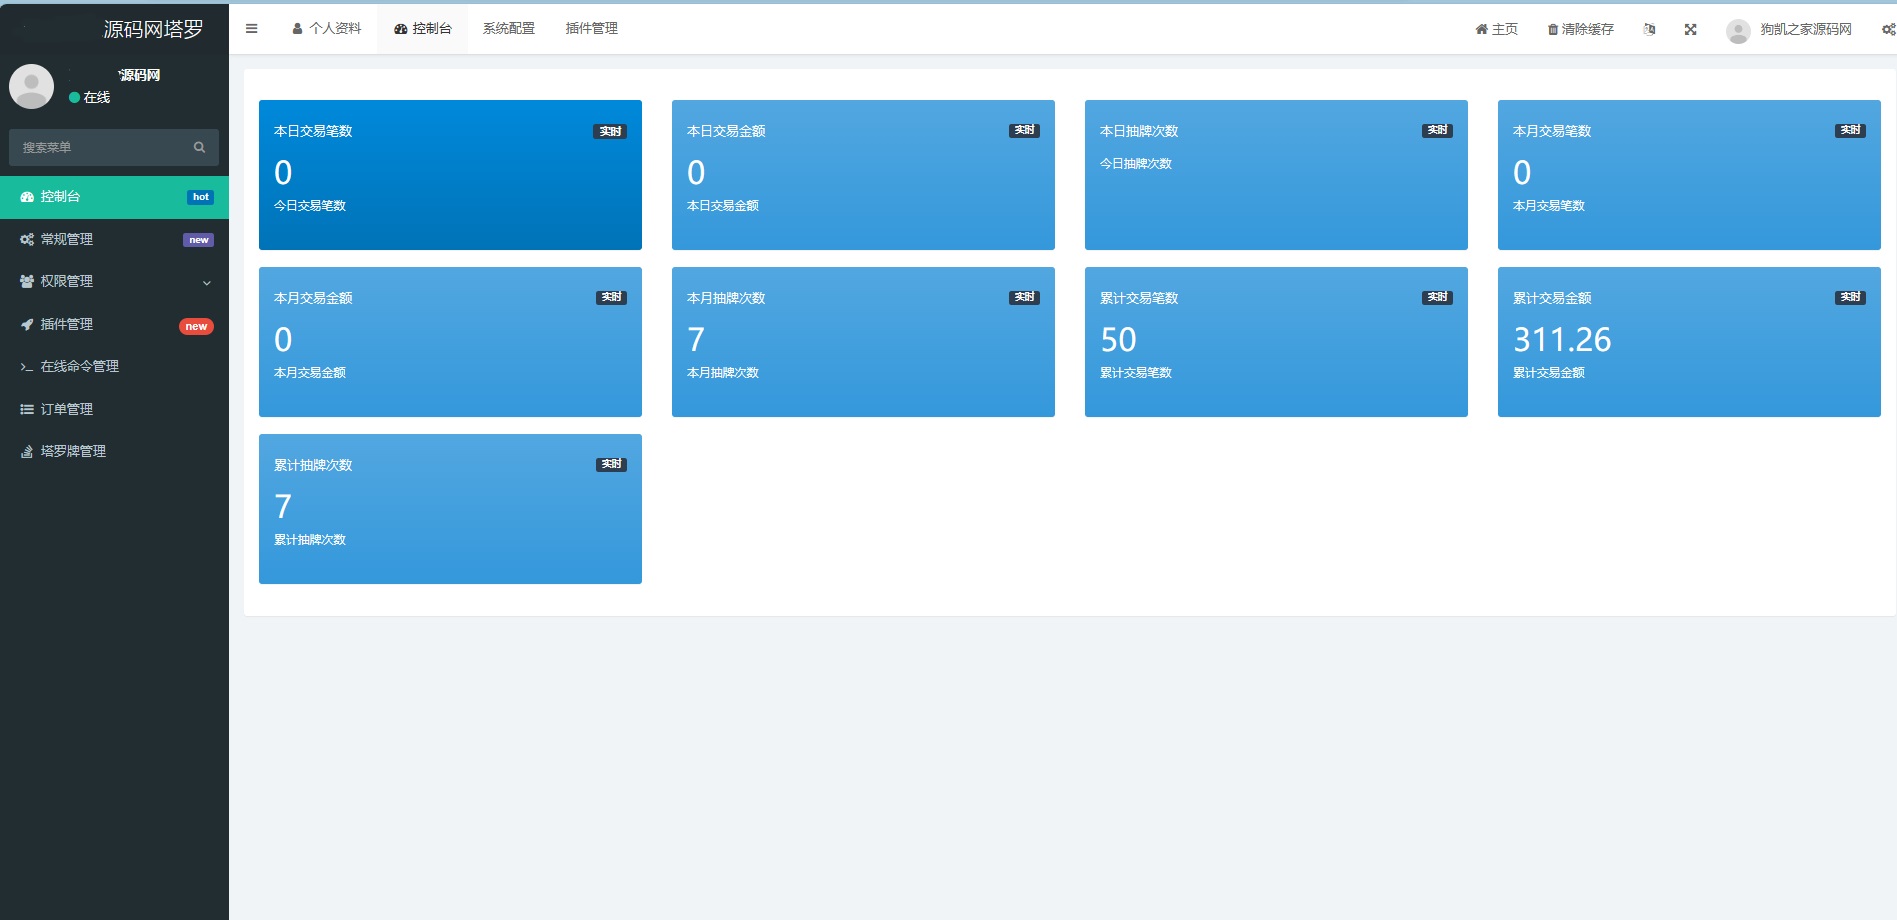The height and width of the screenshot is (920, 1897).
Task: Type in the 搜索菜单 search field
Action: pyautogui.click(x=100, y=147)
